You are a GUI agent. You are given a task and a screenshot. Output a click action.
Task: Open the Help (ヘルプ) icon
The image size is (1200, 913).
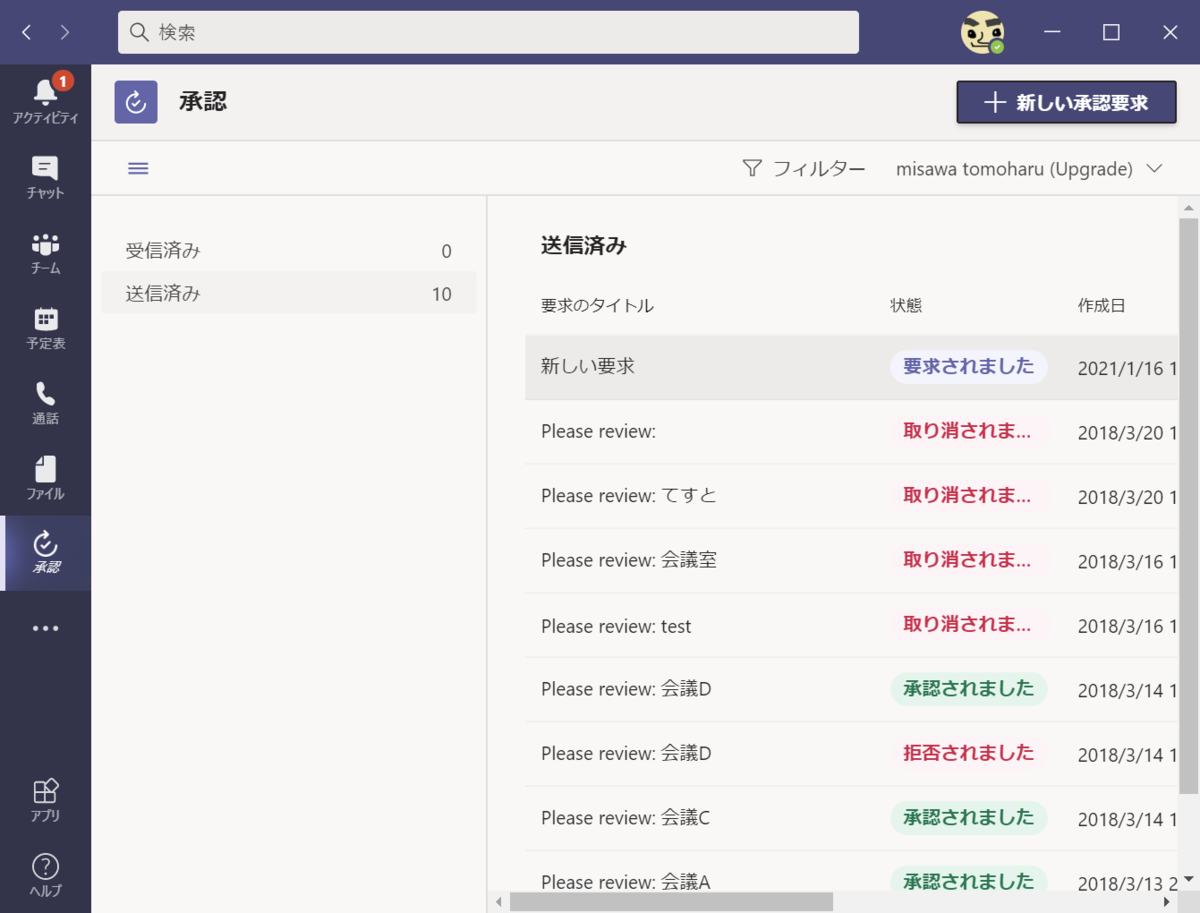(x=45, y=875)
